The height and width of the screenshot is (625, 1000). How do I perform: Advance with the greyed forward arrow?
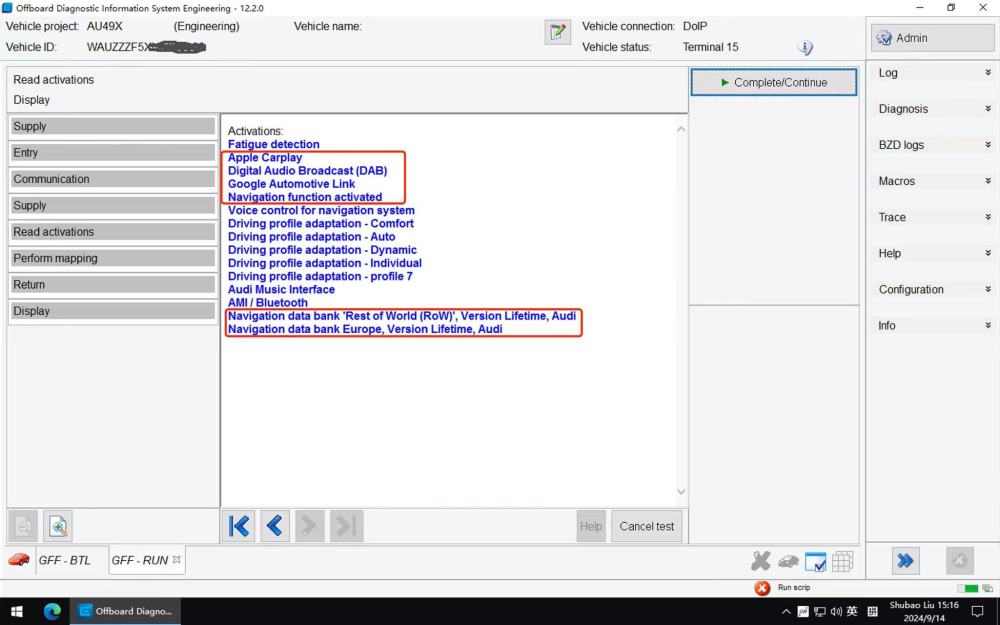click(310, 526)
